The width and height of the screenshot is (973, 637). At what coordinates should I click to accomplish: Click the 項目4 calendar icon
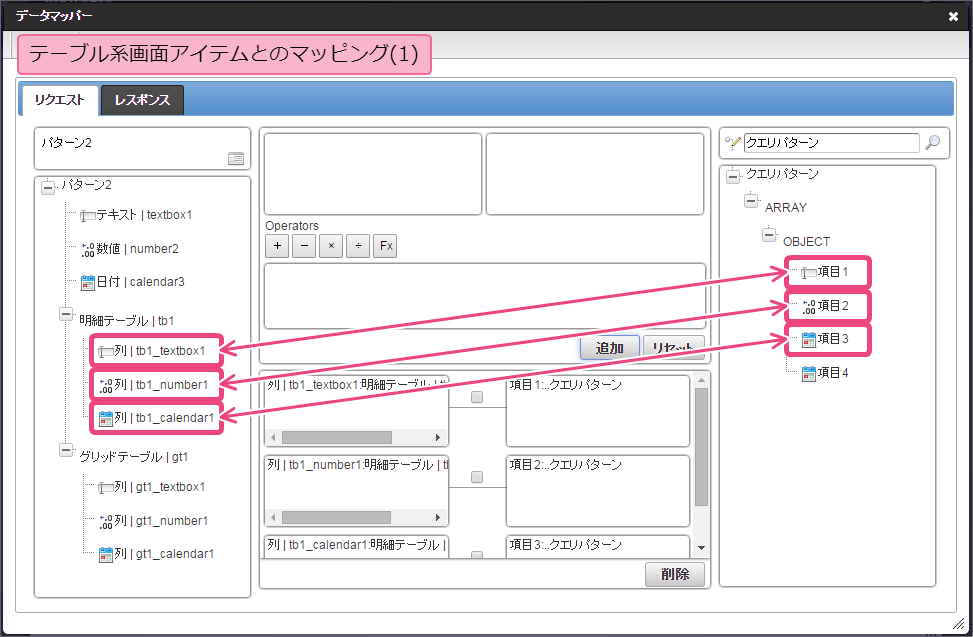pyautogui.click(x=809, y=374)
